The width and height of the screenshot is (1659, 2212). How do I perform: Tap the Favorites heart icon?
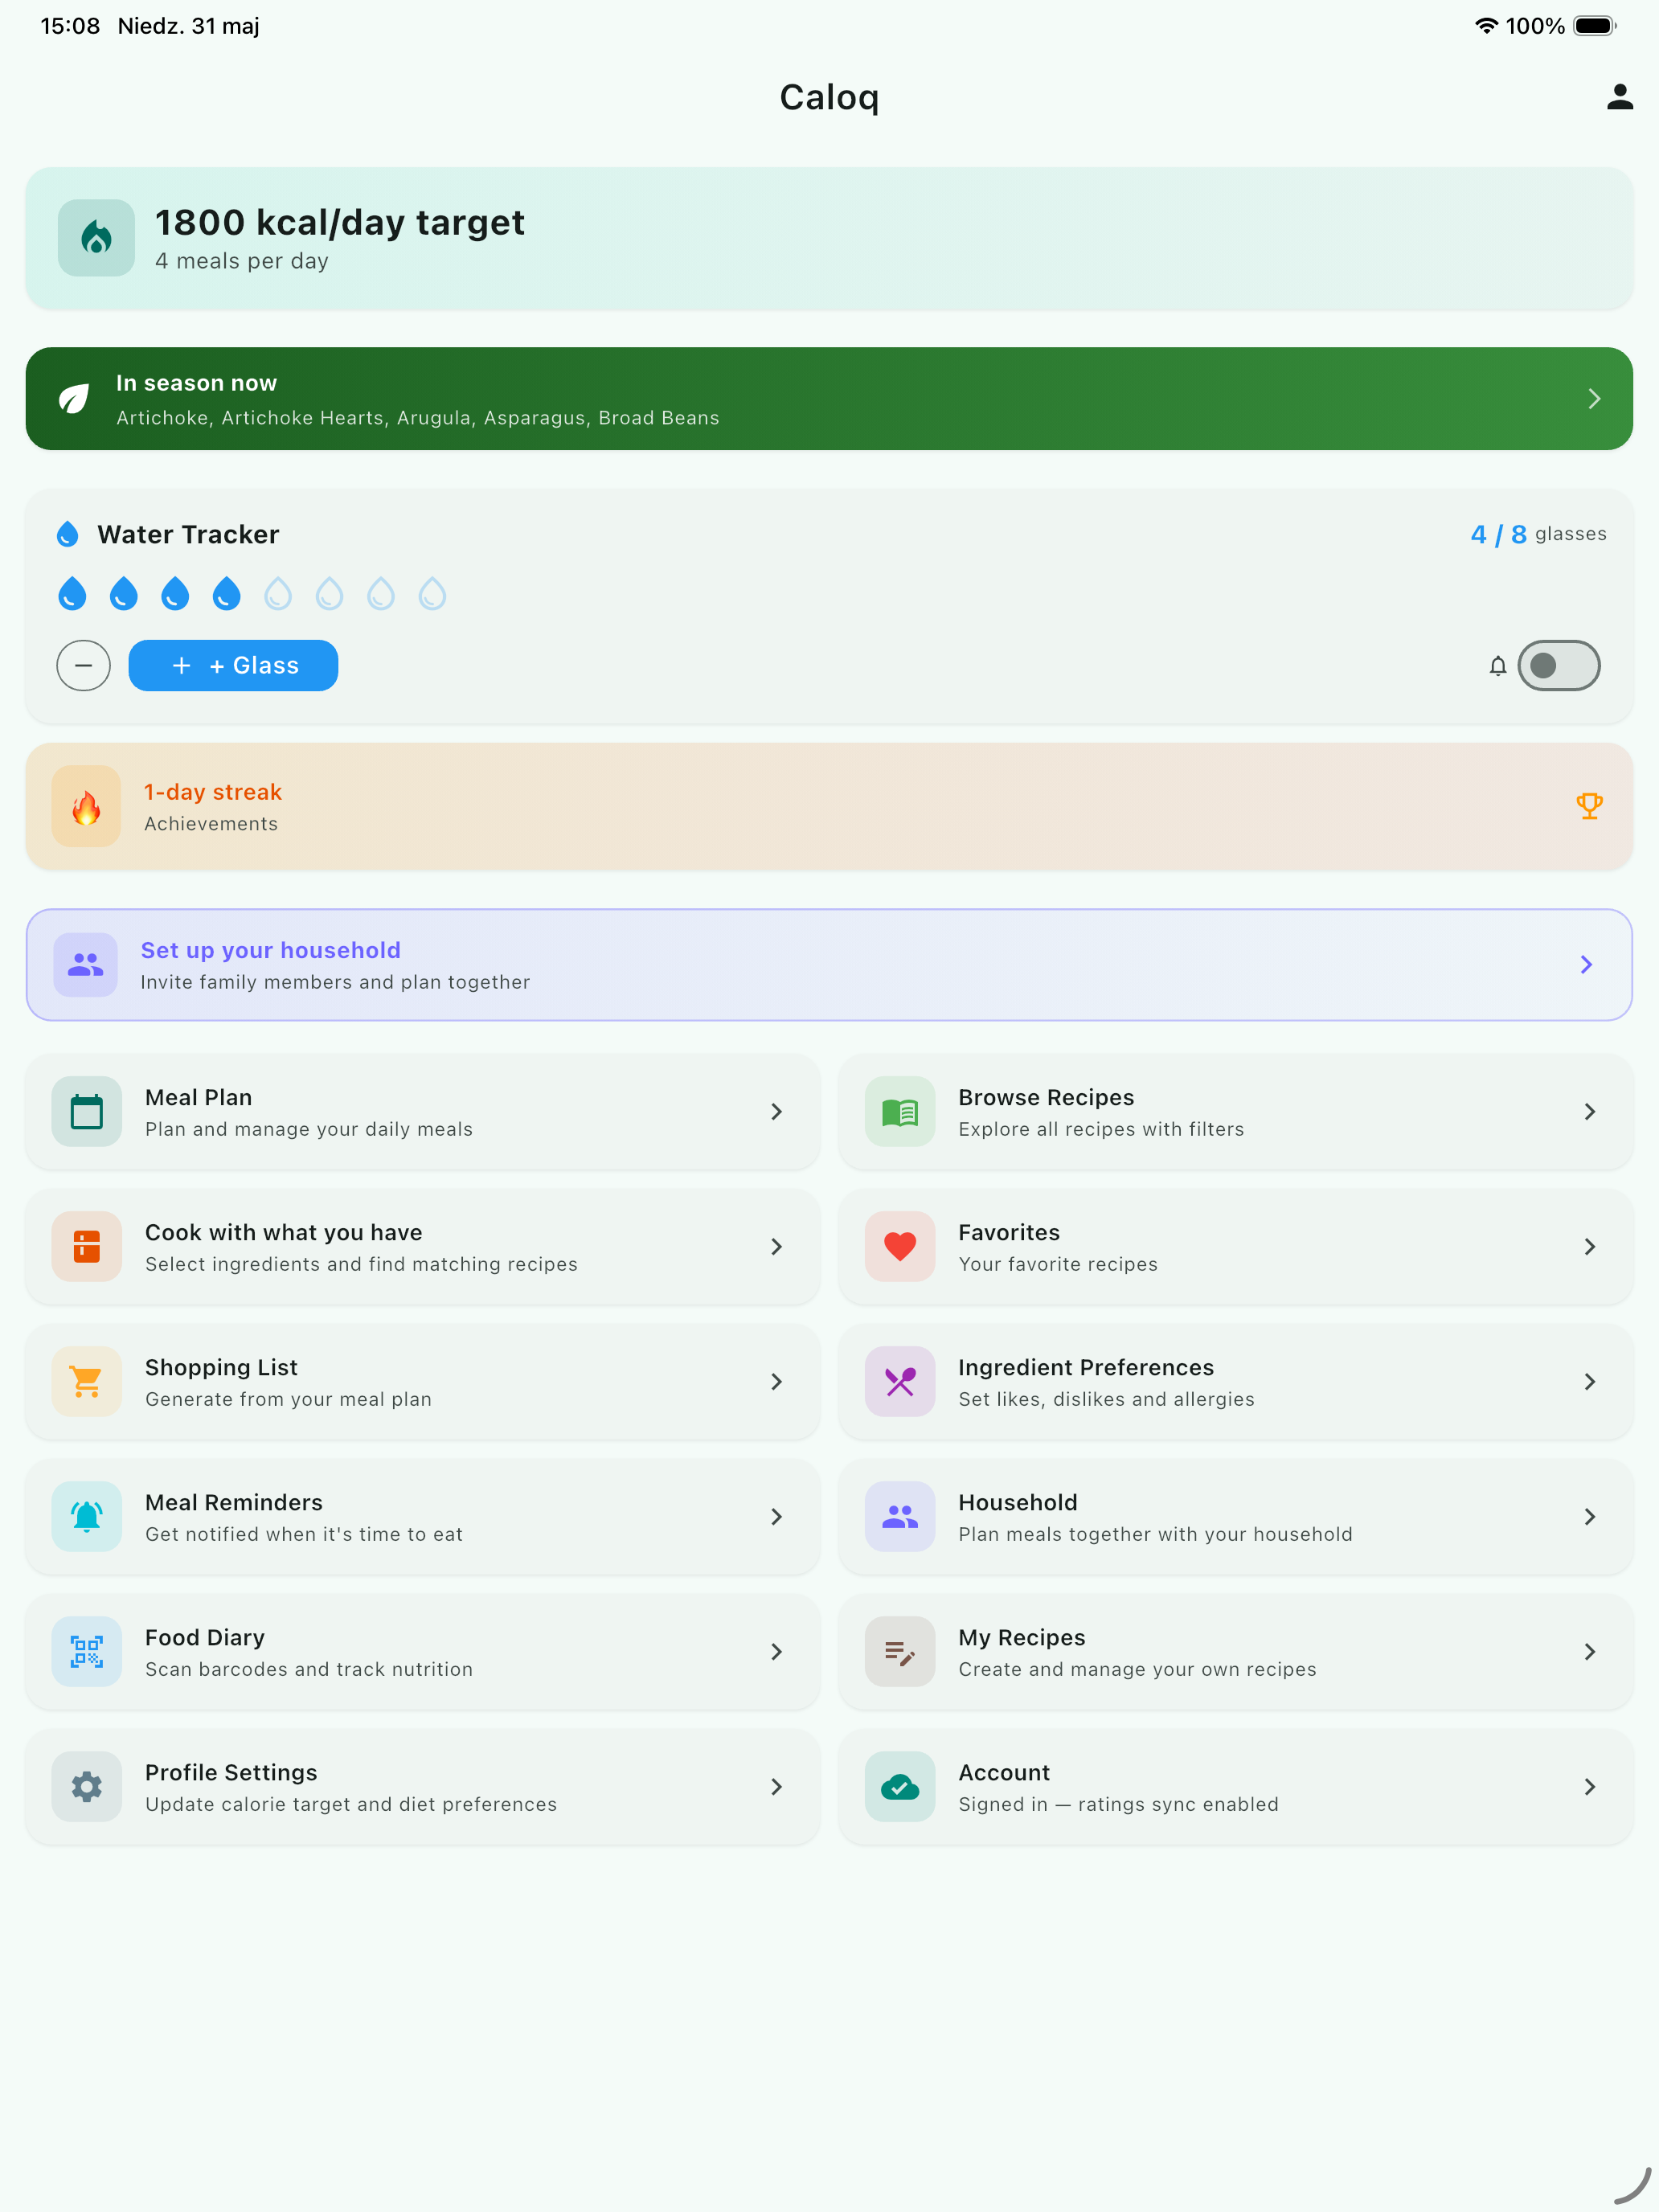click(900, 1247)
